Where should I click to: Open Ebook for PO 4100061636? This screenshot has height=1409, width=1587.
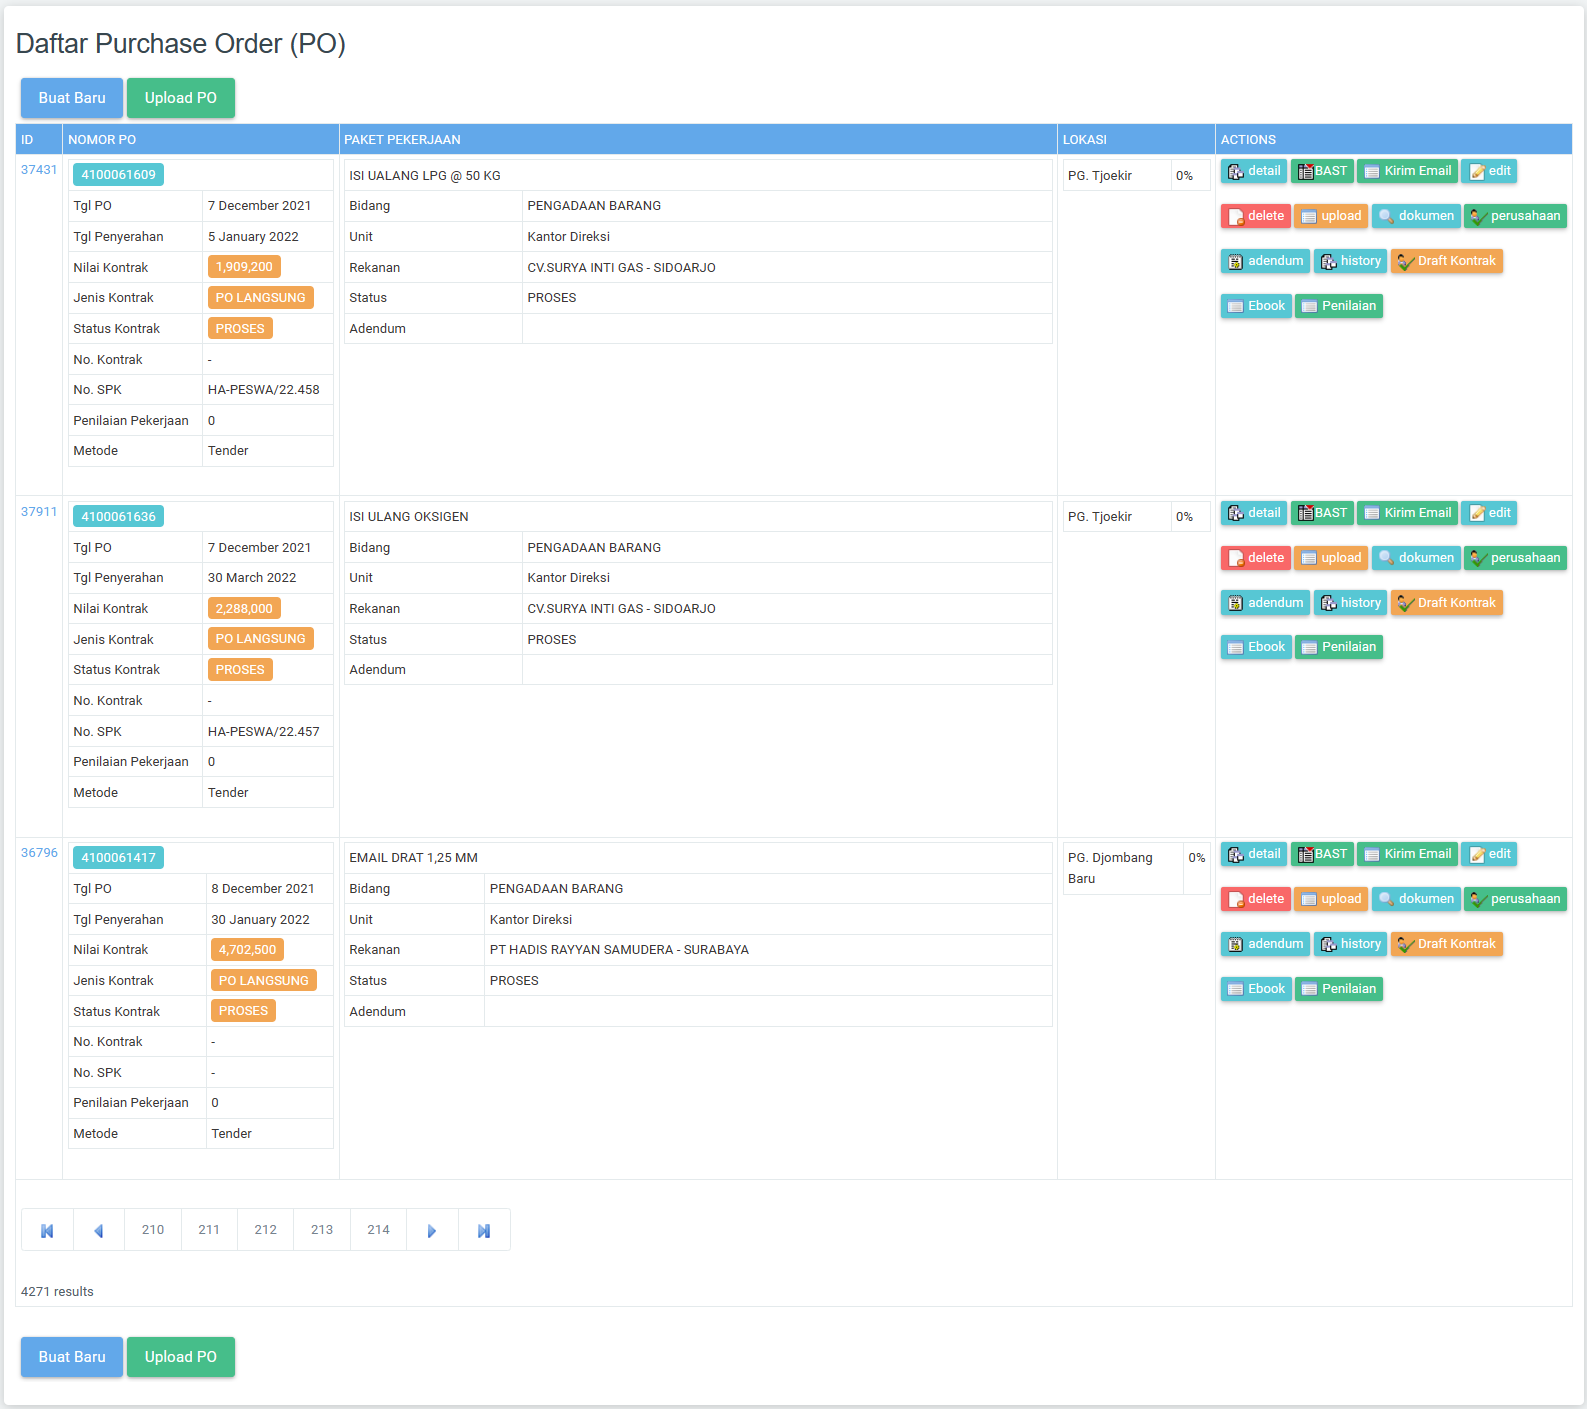click(x=1256, y=647)
